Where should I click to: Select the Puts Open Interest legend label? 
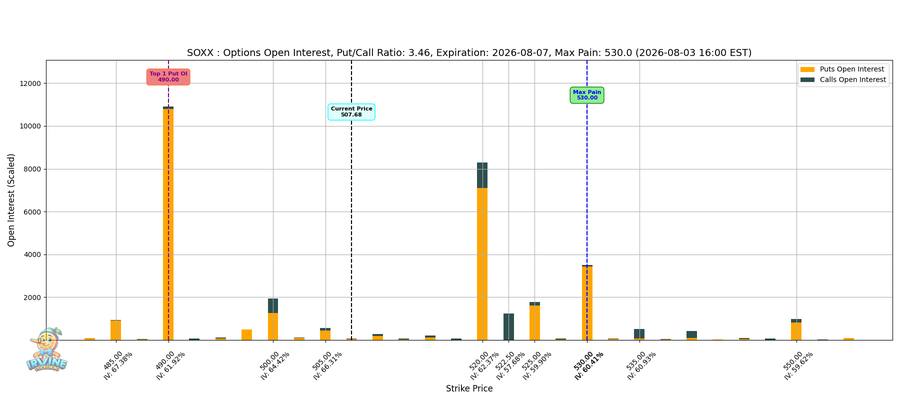click(x=852, y=69)
